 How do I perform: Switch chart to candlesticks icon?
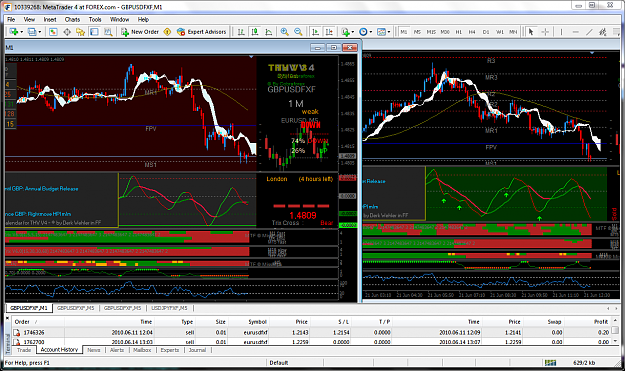click(x=255, y=32)
